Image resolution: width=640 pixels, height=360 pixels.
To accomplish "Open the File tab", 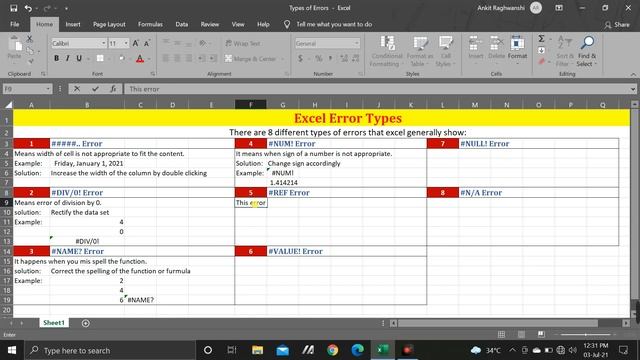I will pyautogui.click(x=15, y=24).
